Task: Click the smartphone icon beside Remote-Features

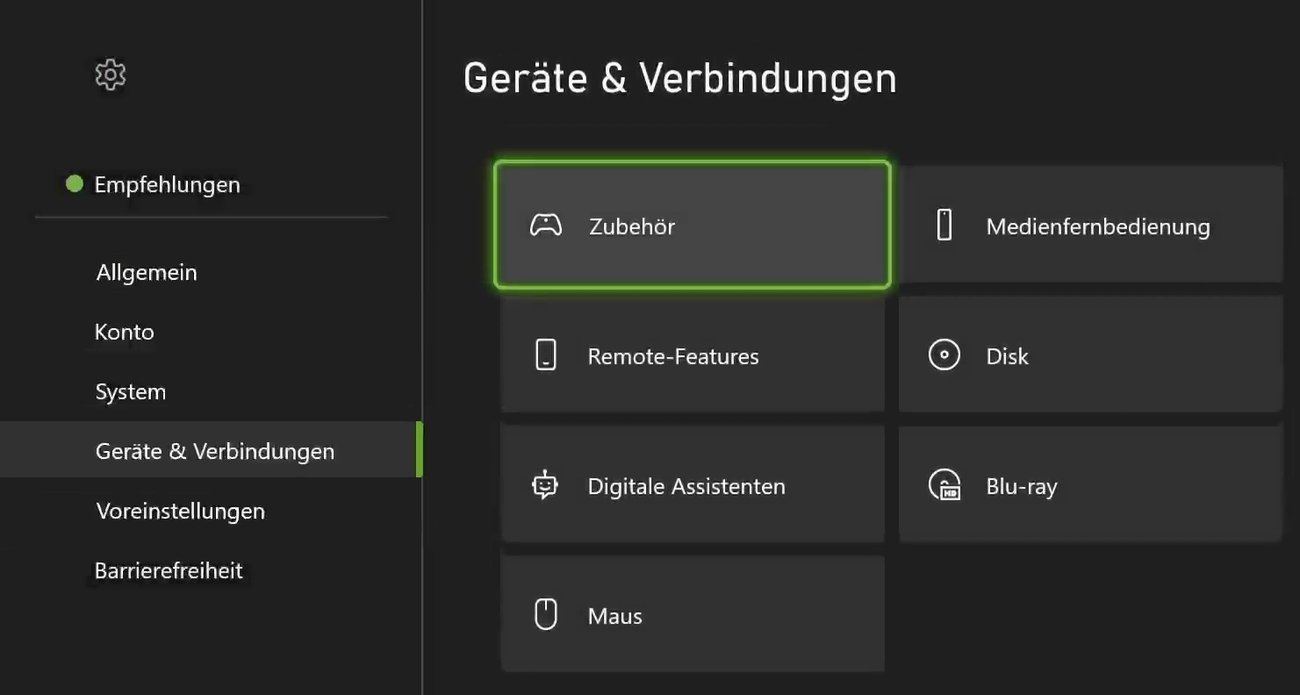Action: (x=545, y=355)
